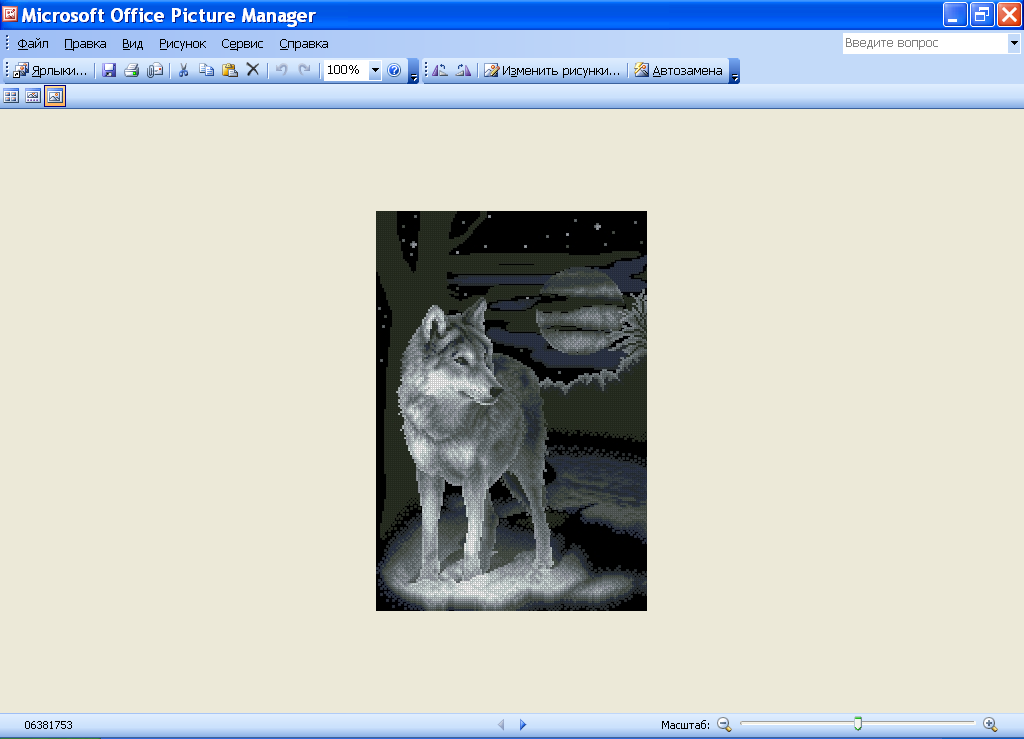Screen dimensions: 1024x739
Task: Switch to single picture view
Action: (55, 97)
